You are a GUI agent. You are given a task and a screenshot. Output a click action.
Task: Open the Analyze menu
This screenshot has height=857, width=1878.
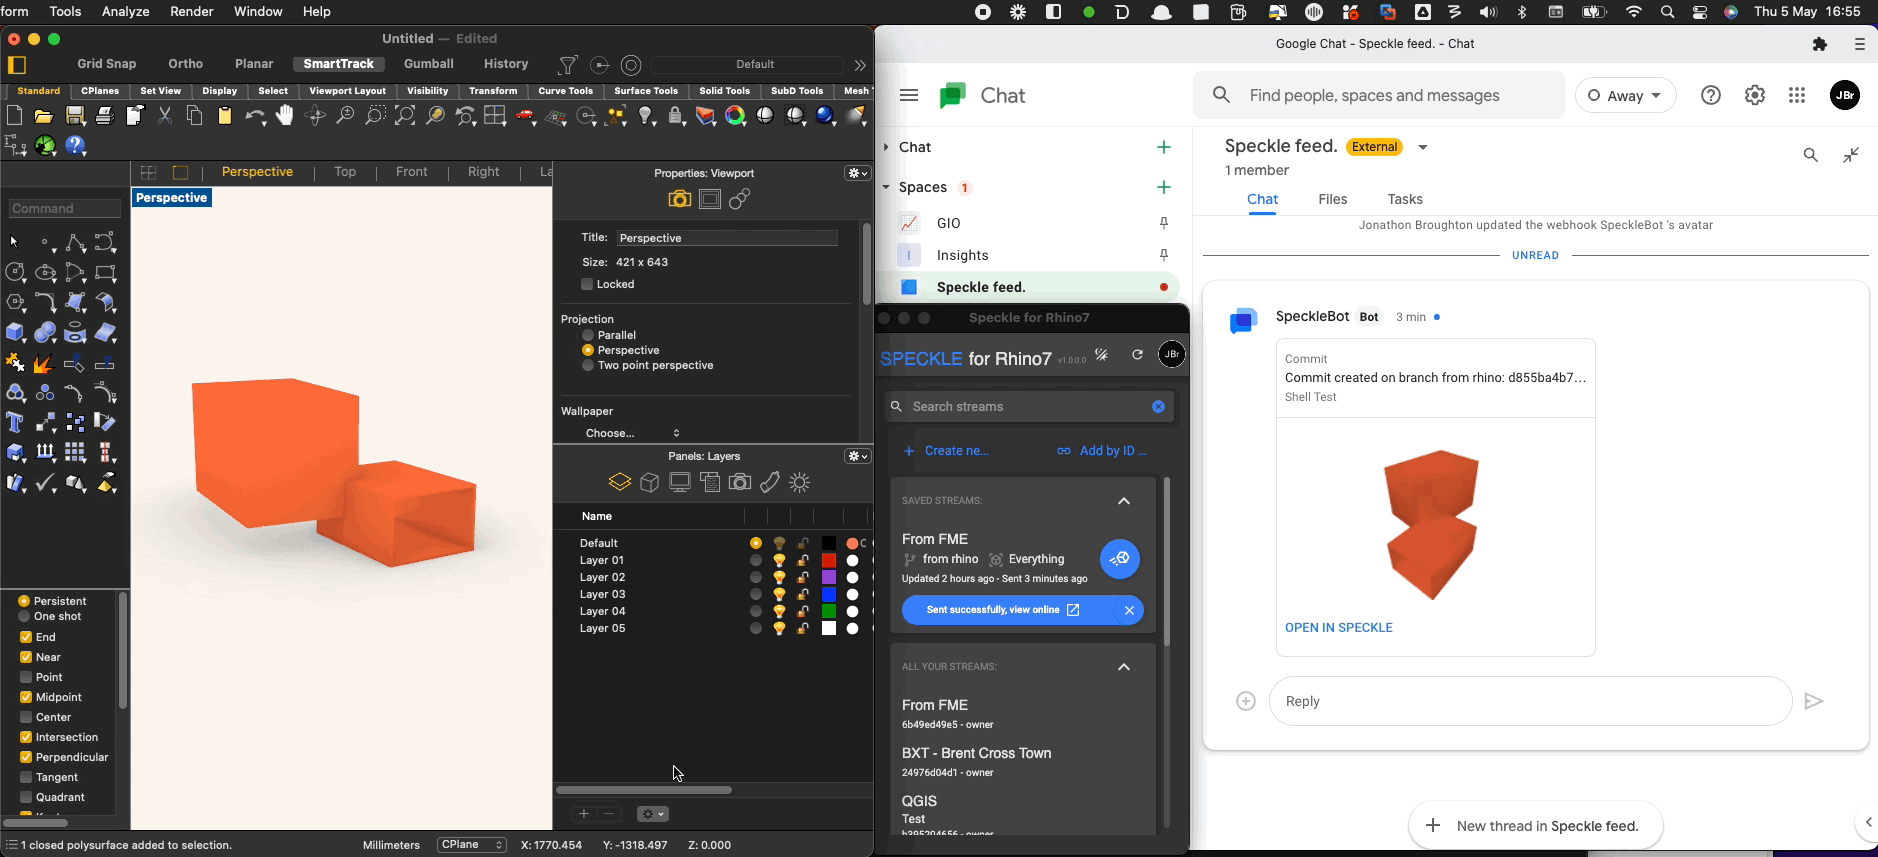(126, 12)
